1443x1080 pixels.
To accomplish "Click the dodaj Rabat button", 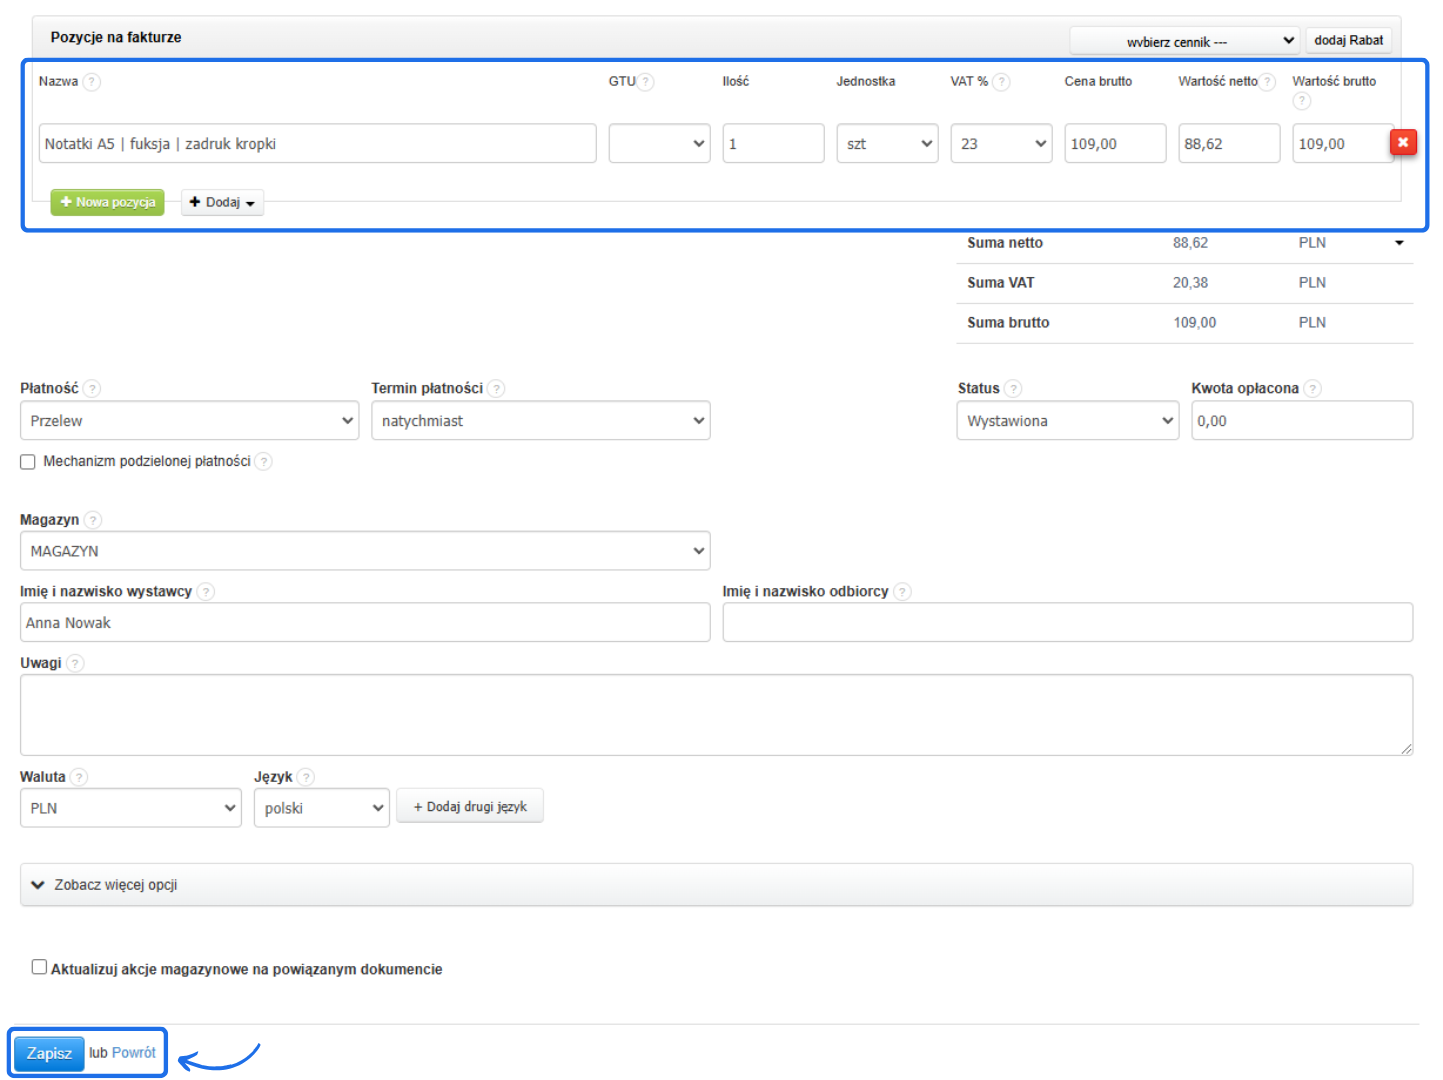I will tap(1348, 41).
